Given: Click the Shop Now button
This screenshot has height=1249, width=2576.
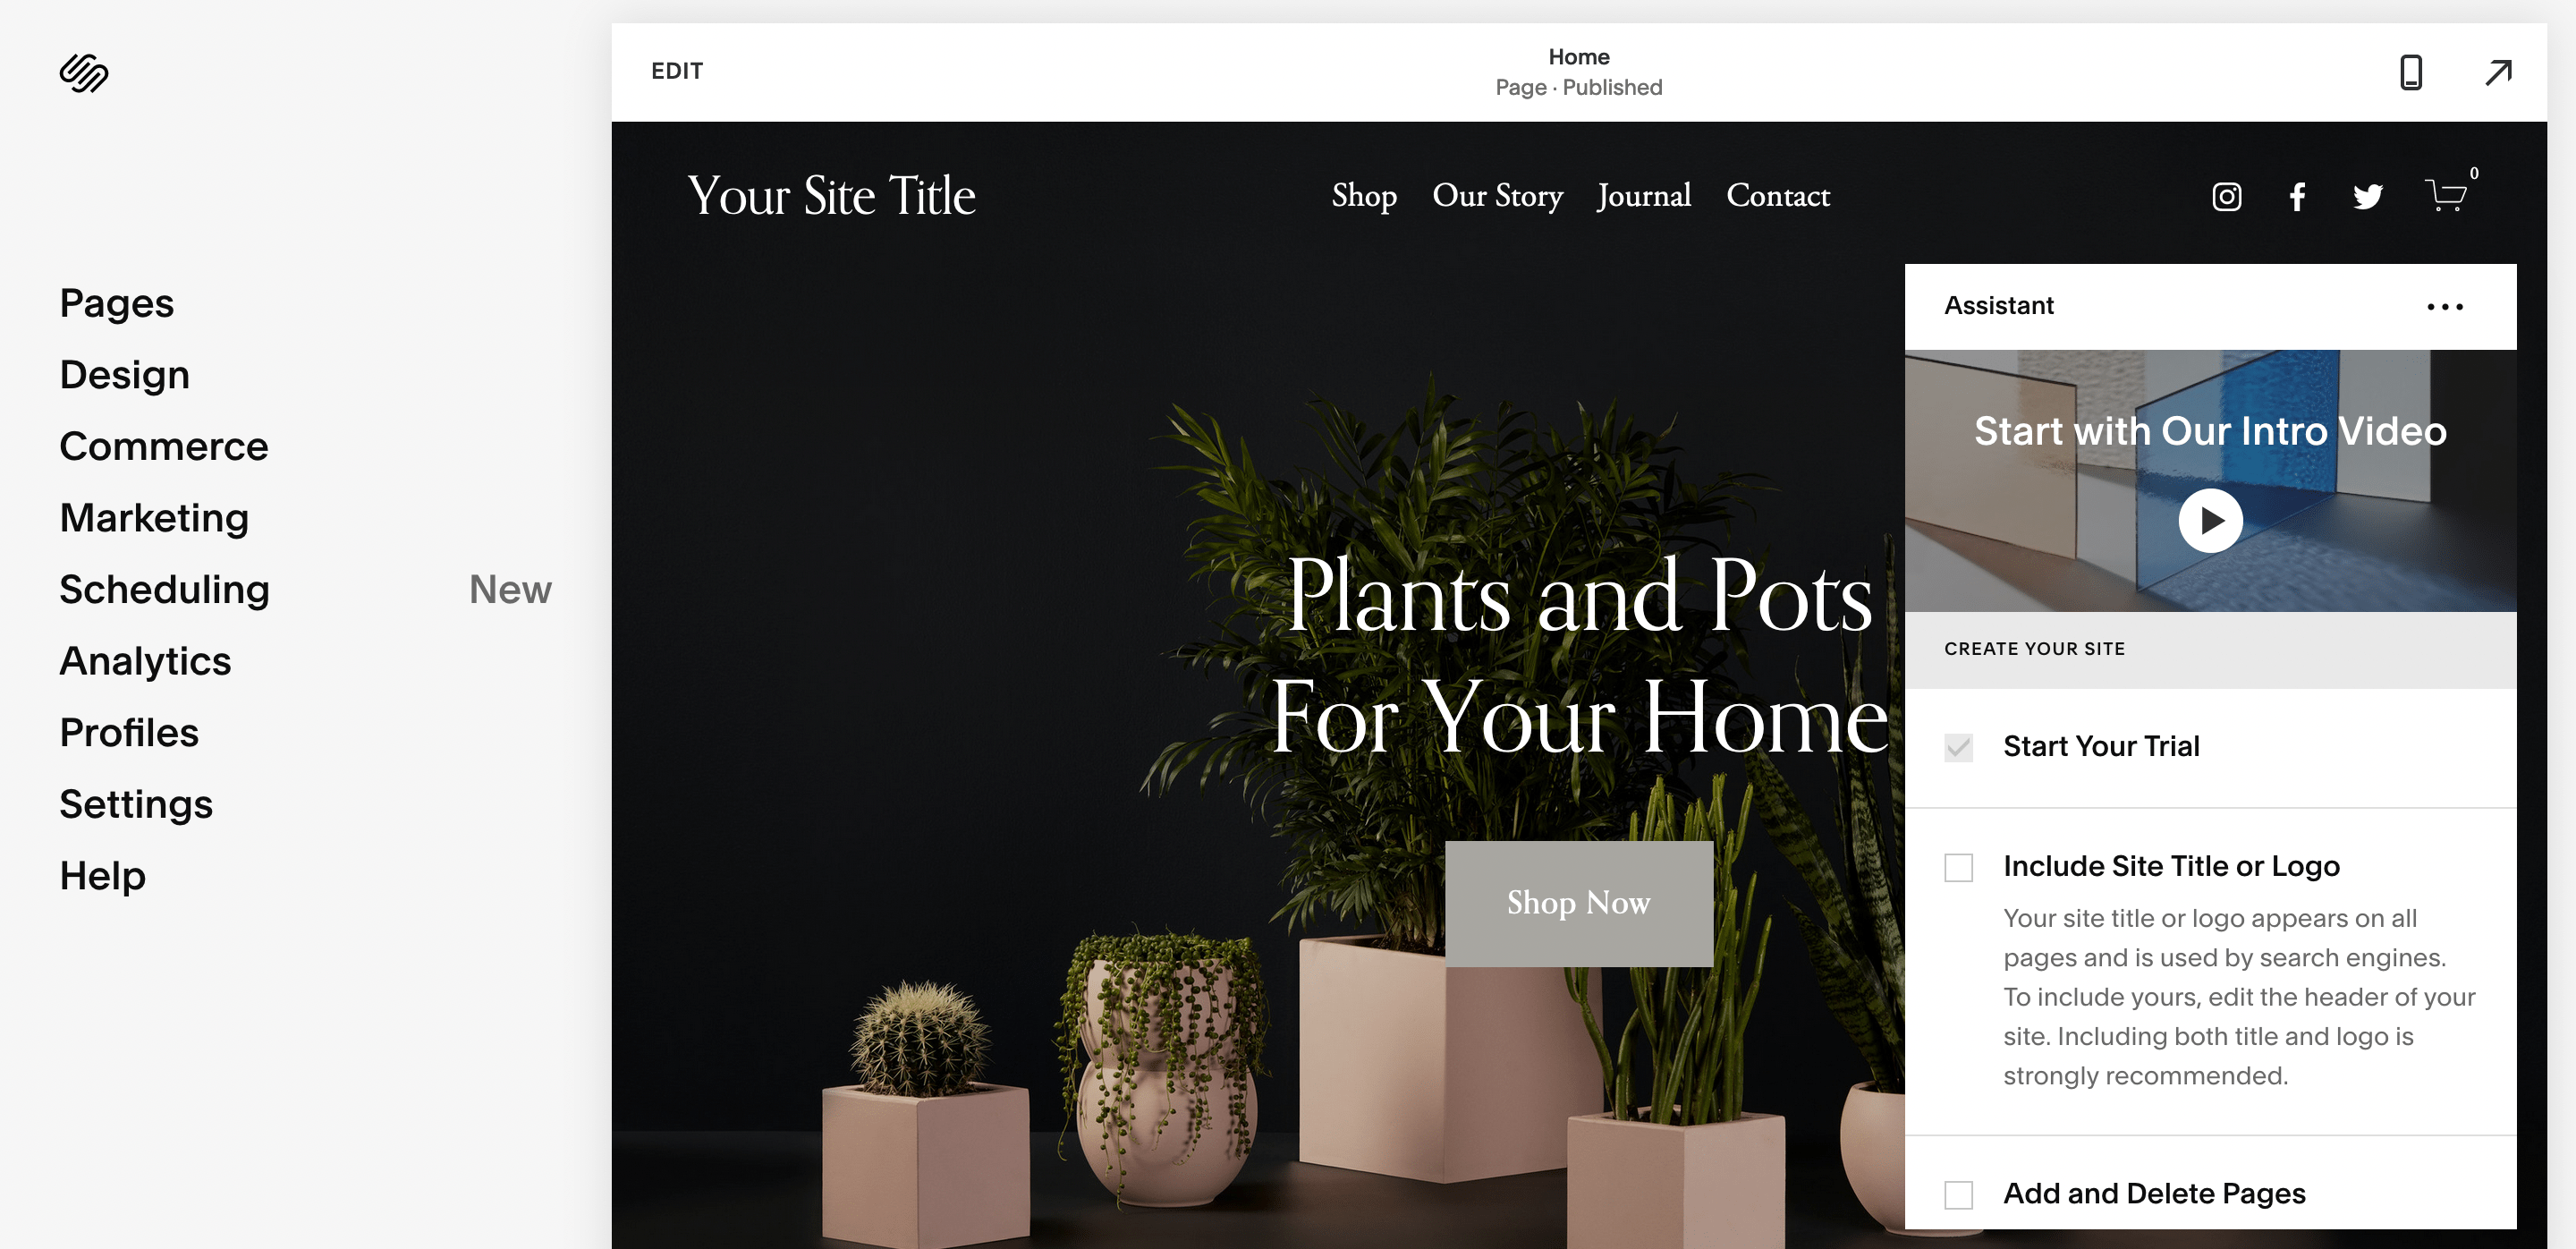Looking at the screenshot, I should point(1577,902).
